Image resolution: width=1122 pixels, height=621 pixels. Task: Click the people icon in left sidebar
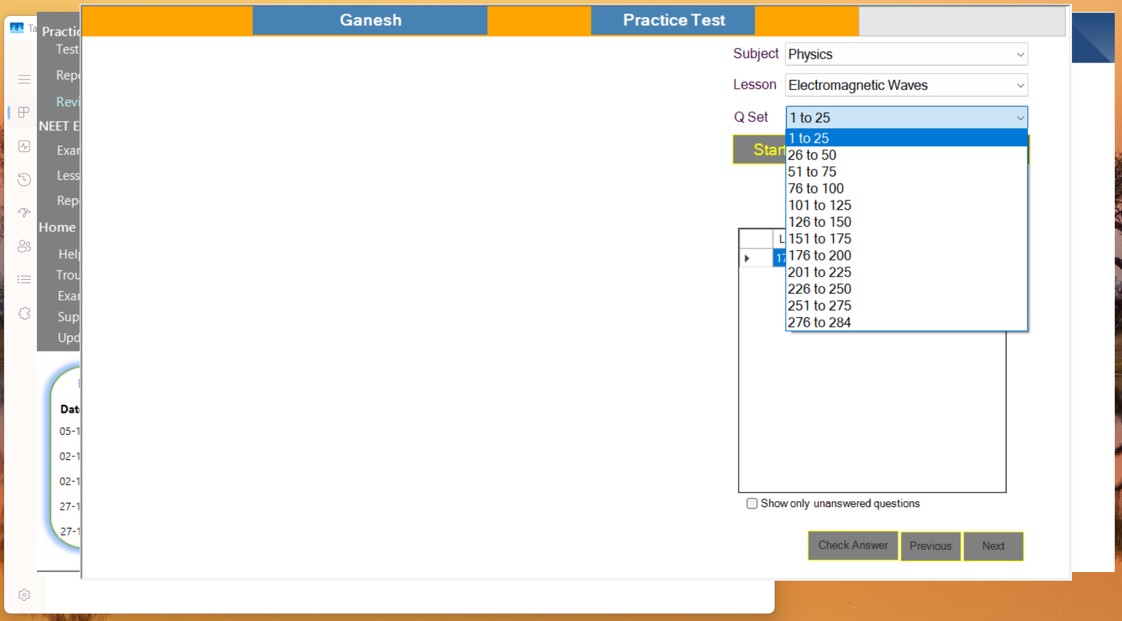click(24, 246)
